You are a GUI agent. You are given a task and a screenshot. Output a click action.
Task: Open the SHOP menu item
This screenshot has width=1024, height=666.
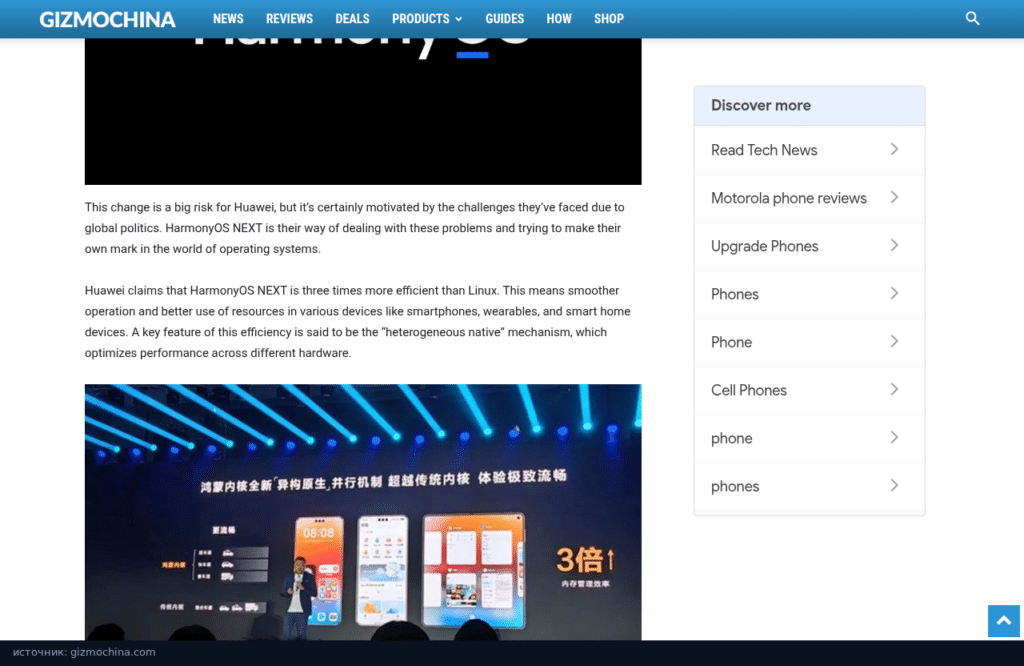coord(609,19)
